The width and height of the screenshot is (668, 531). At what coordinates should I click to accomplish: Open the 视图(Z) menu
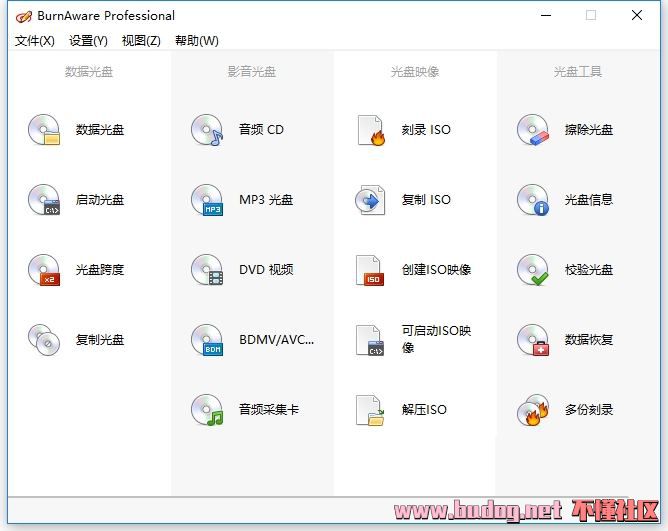click(141, 41)
